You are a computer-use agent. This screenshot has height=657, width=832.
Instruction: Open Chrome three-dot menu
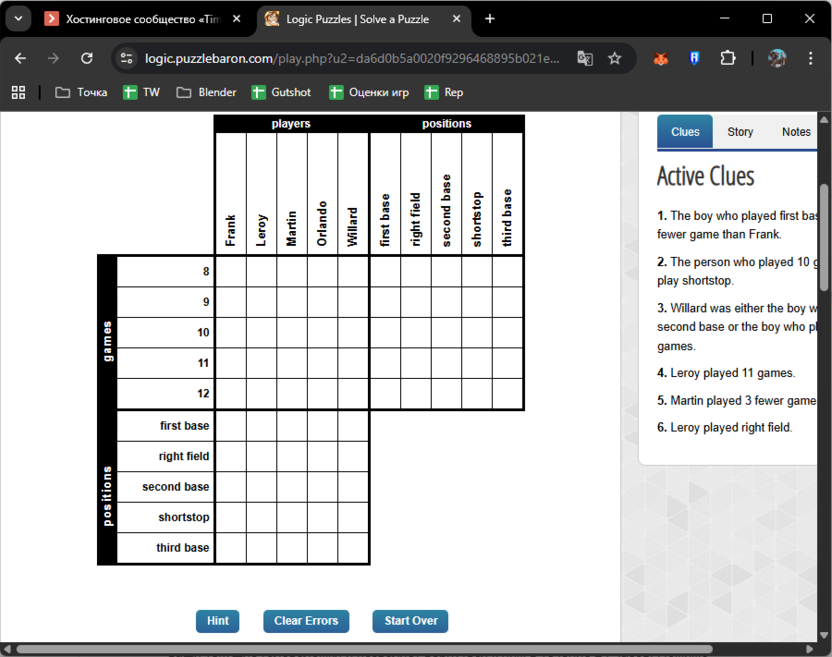pyautogui.click(x=810, y=58)
